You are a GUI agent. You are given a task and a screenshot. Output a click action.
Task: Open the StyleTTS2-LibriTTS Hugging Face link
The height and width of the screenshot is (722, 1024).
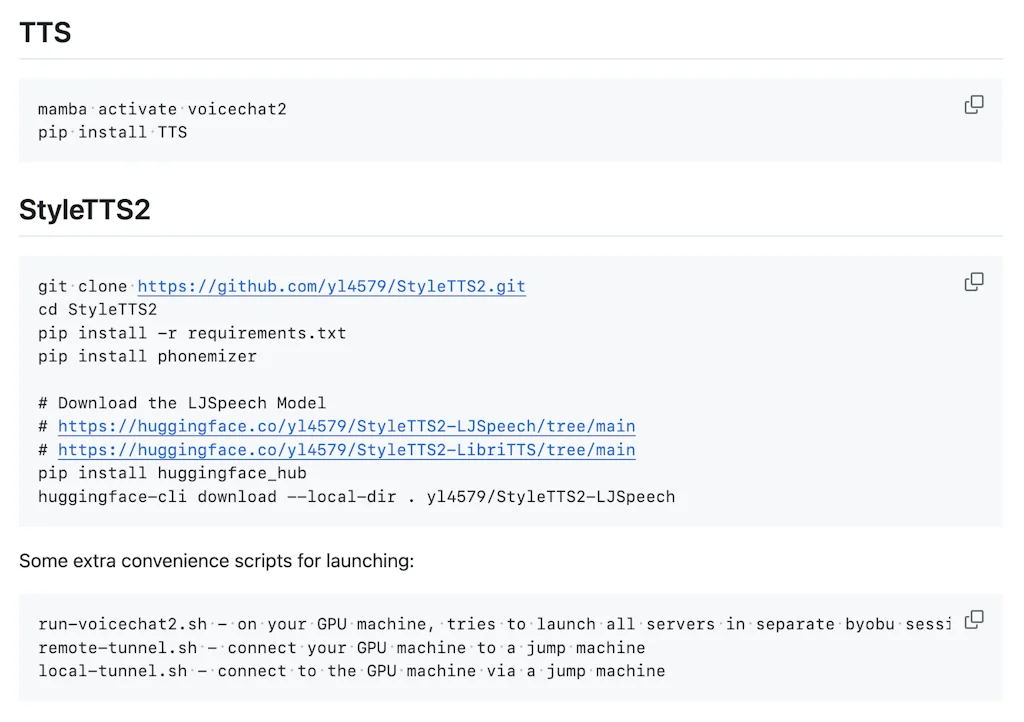pyautogui.click(x=346, y=450)
